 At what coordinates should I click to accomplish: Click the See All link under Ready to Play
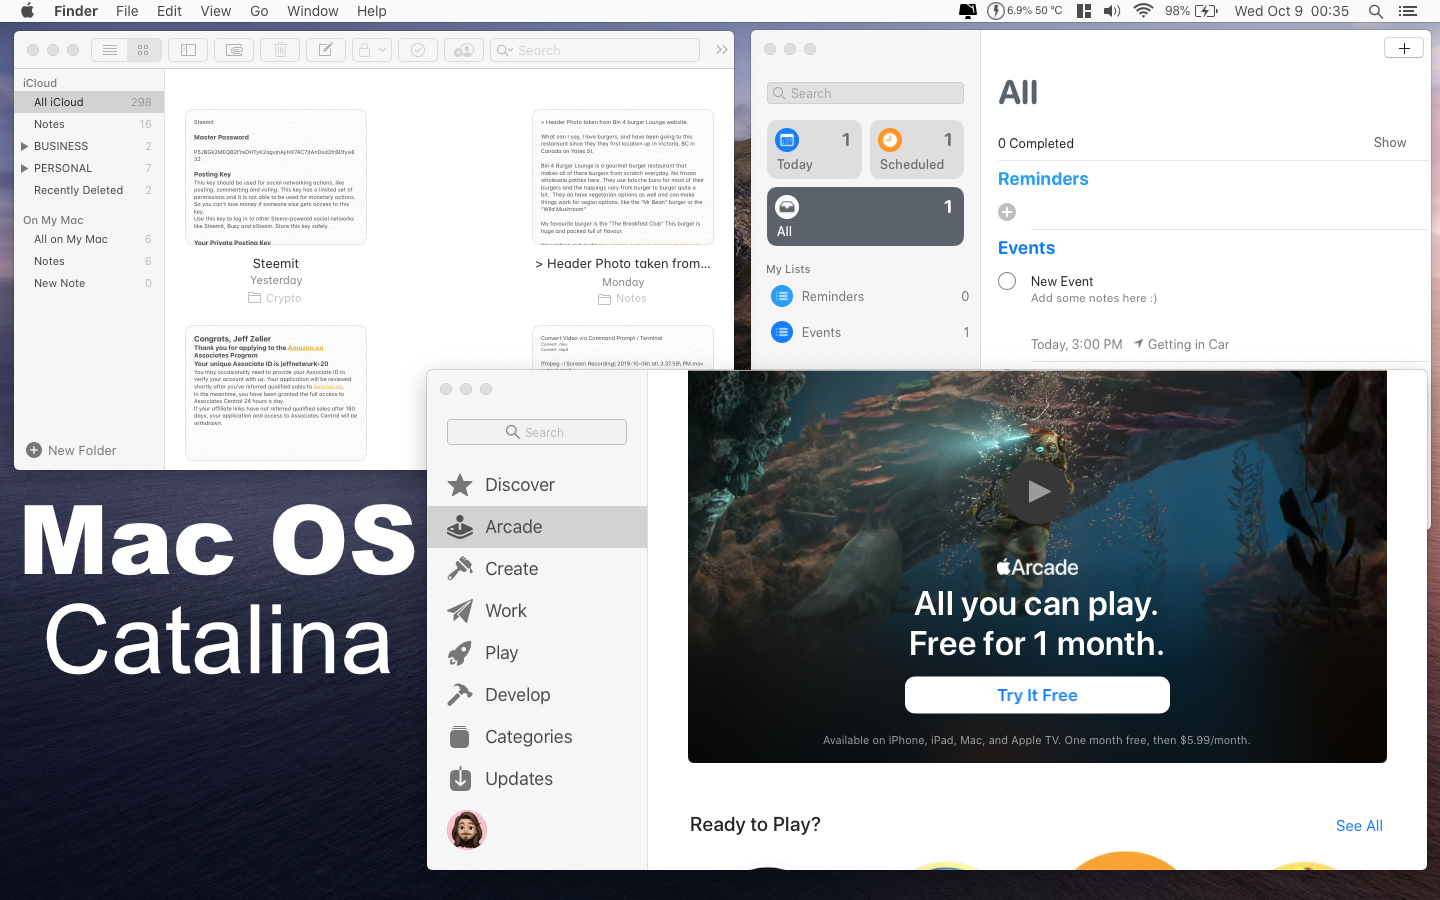coord(1358,825)
